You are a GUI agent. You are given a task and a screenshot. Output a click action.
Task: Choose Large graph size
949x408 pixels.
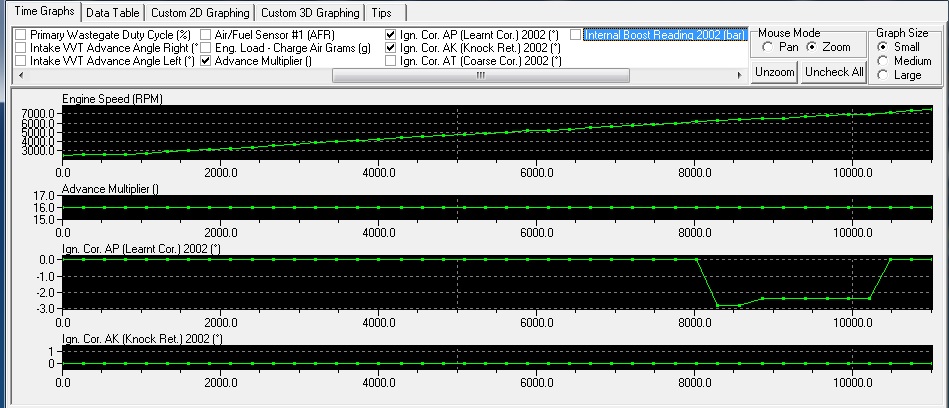coord(884,75)
